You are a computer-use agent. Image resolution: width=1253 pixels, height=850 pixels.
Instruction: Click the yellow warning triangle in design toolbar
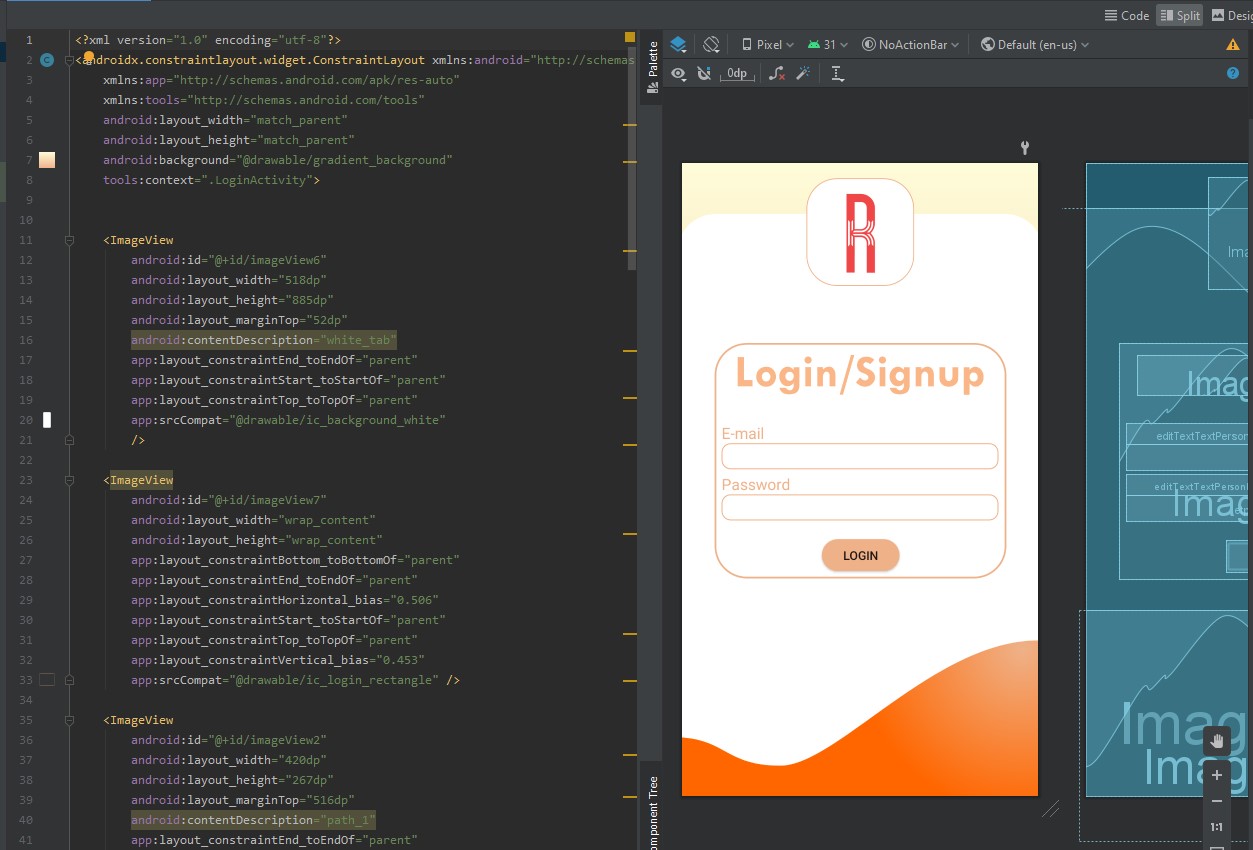tap(1233, 45)
